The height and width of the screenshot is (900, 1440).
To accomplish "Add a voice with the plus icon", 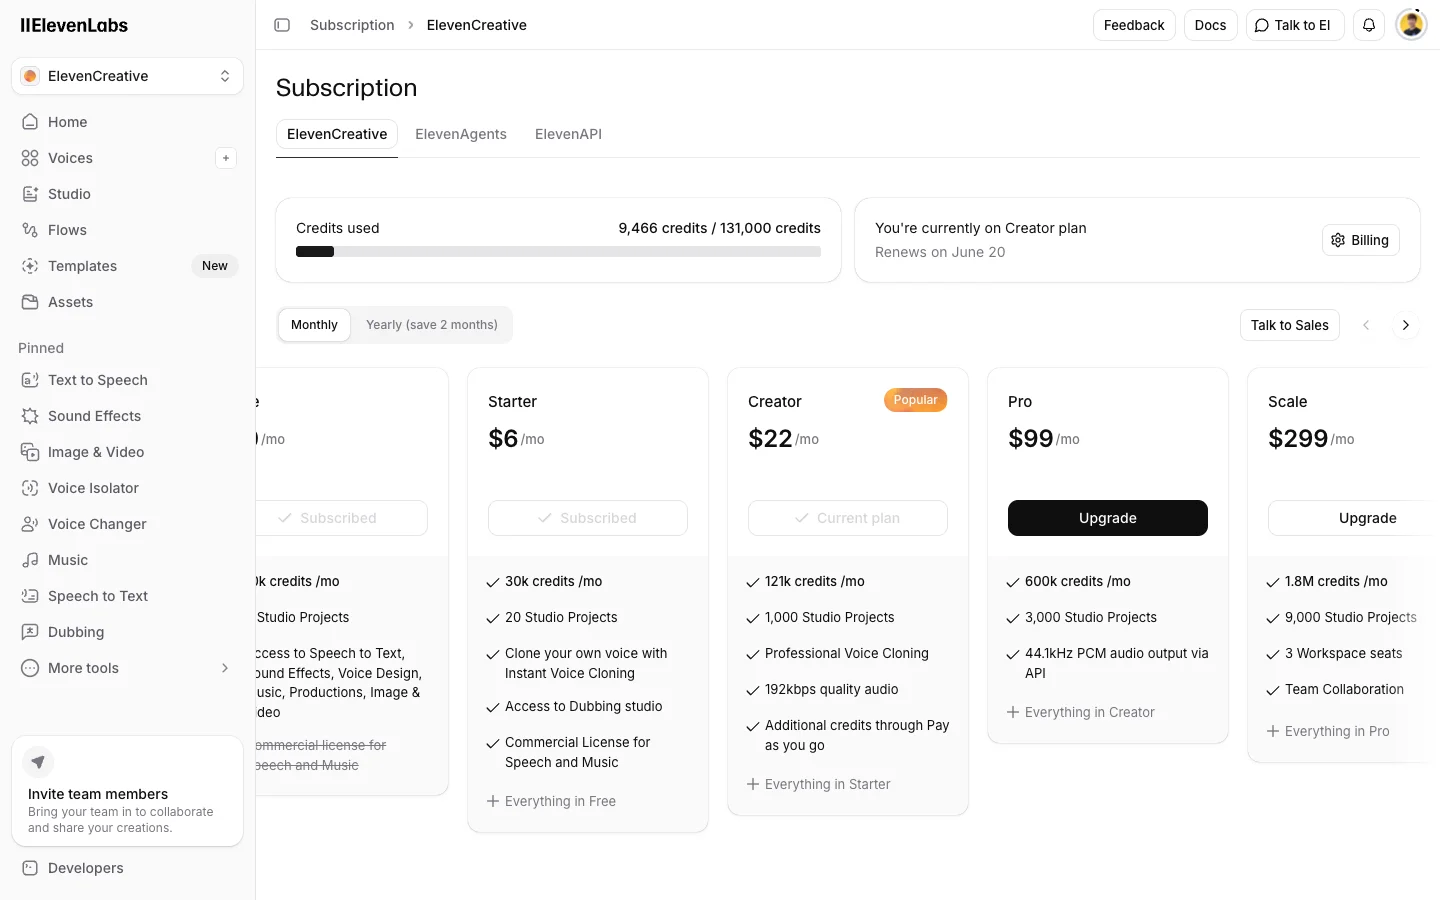I will click(226, 158).
